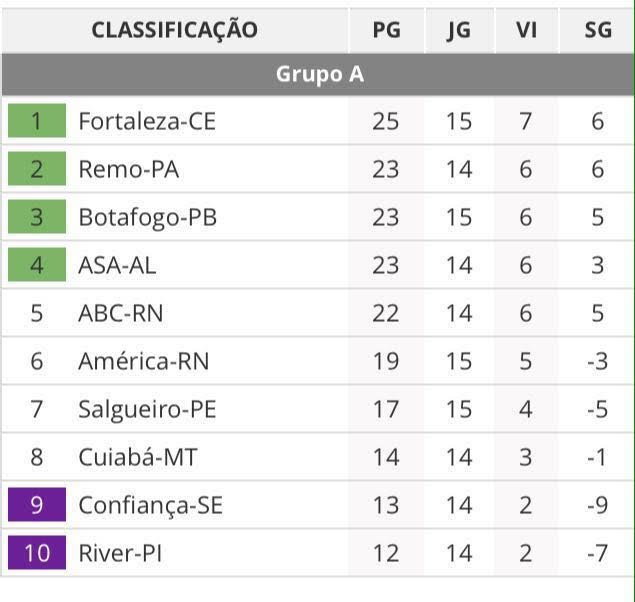This screenshot has height=602, width=635.
Task: Click the purple position 10 badge
Action: (37, 553)
